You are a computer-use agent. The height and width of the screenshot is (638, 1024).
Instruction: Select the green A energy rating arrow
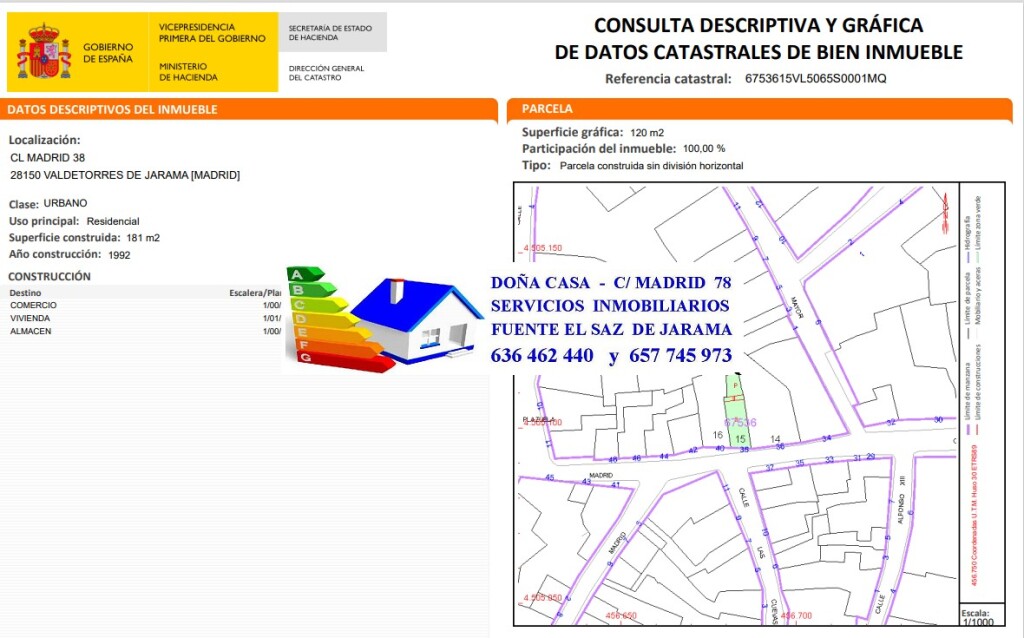coord(305,274)
